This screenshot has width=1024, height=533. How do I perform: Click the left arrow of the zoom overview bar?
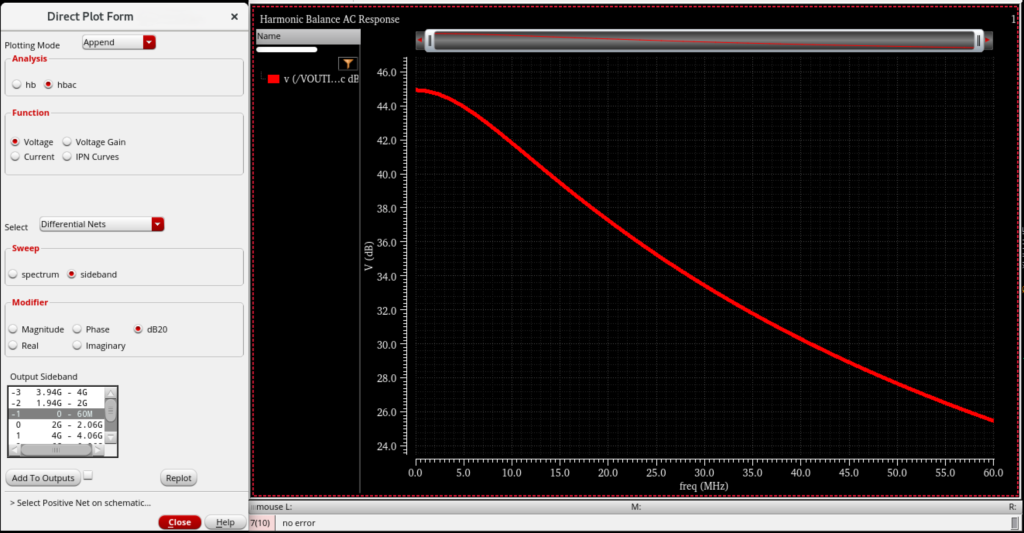pos(420,40)
